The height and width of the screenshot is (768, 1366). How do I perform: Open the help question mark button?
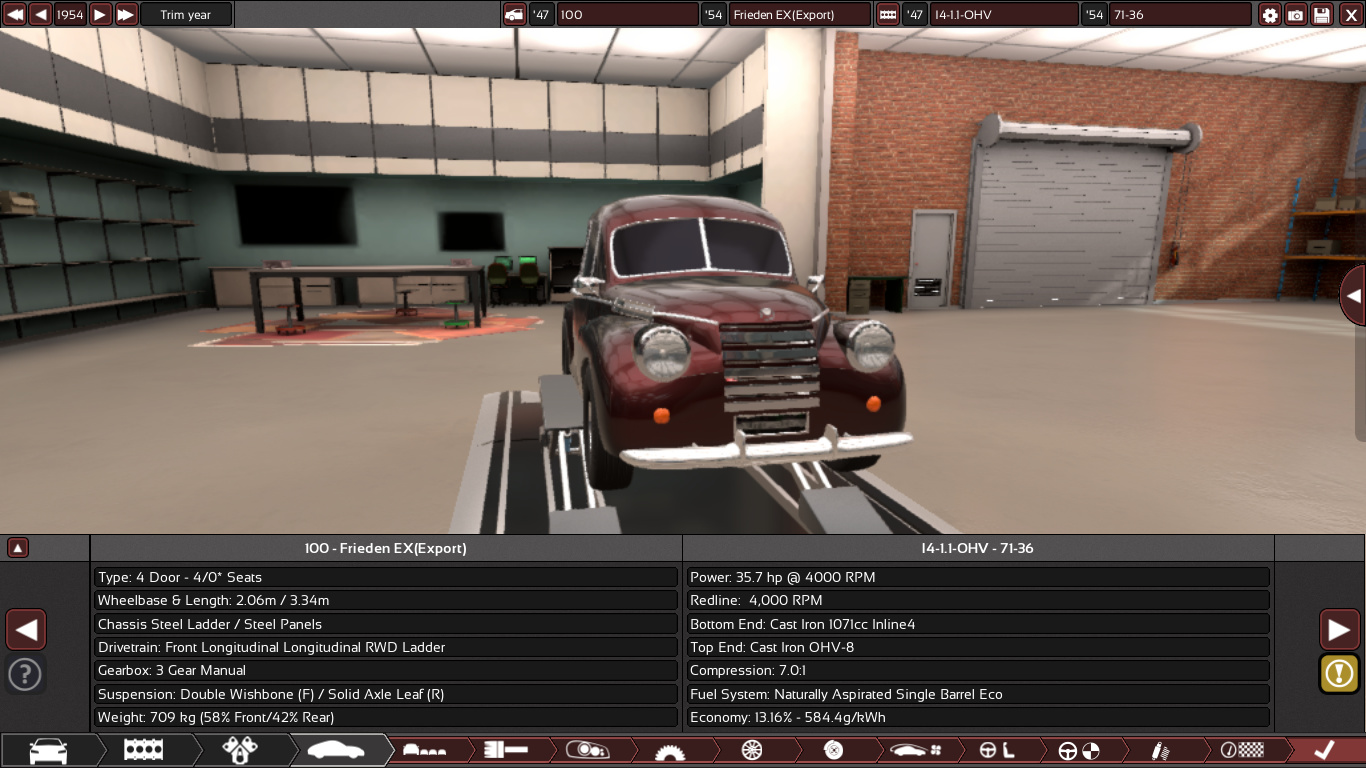[25, 674]
